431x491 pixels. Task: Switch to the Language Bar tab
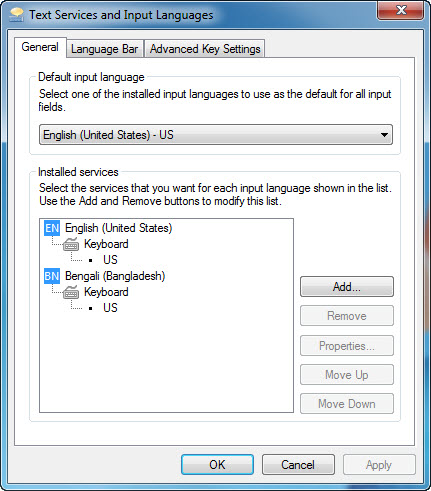[x=105, y=49]
